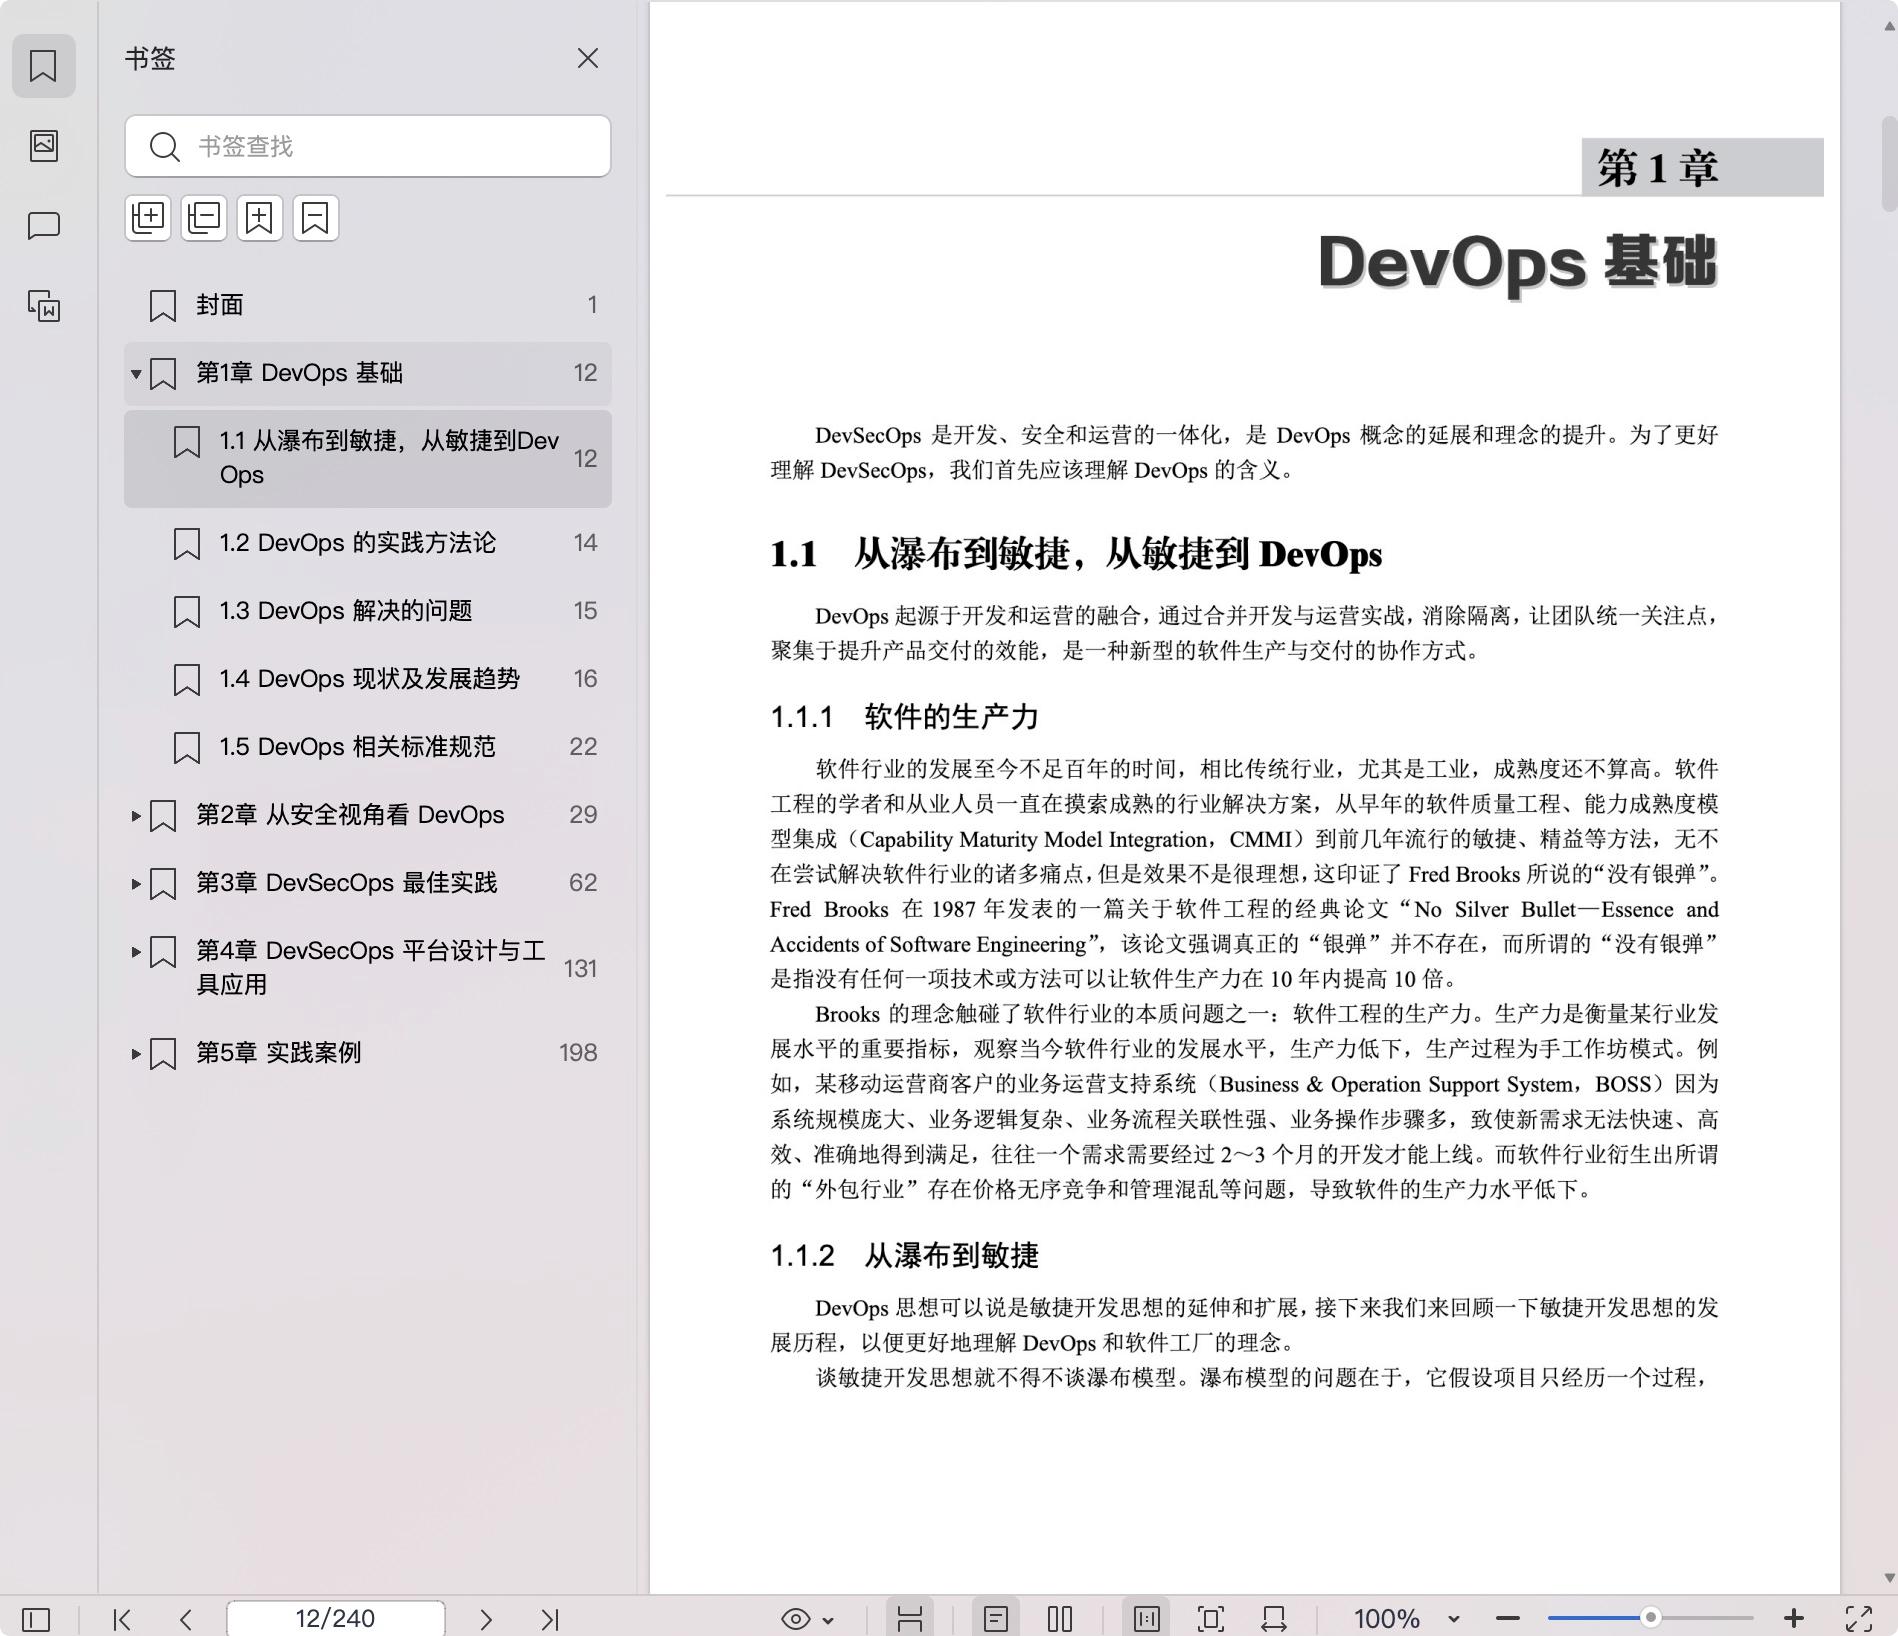Image resolution: width=1898 pixels, height=1636 pixels.
Task: Zoom out with the minus button
Action: tap(1508, 1618)
